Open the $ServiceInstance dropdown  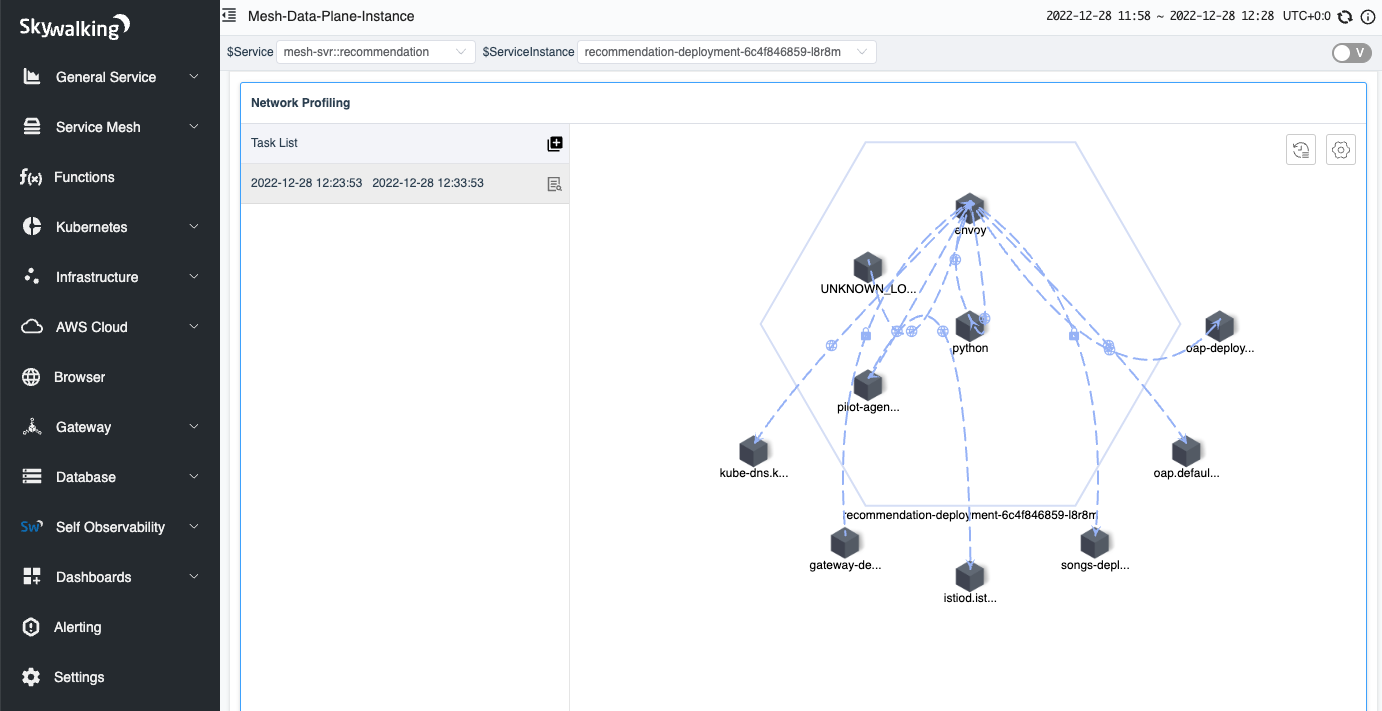point(726,52)
